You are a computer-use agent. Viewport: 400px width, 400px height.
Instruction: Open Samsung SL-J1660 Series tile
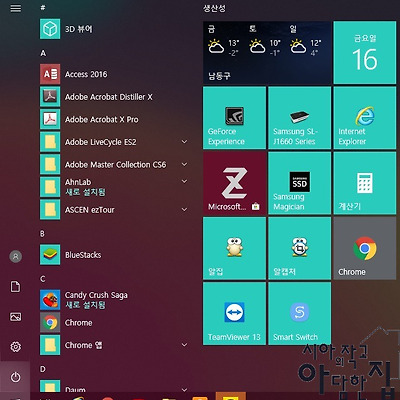click(x=300, y=118)
